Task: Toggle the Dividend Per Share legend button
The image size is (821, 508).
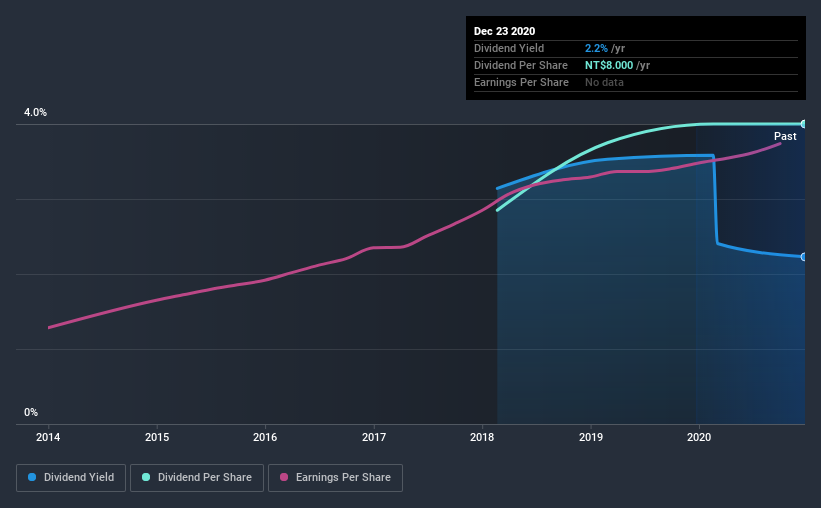Action: 197,478
